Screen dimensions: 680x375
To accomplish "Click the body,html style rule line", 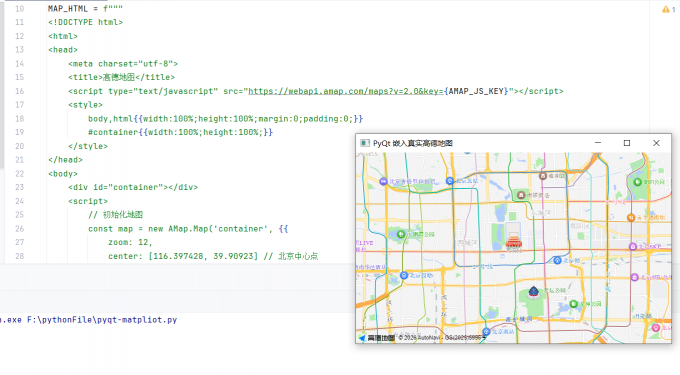I will click(226, 119).
